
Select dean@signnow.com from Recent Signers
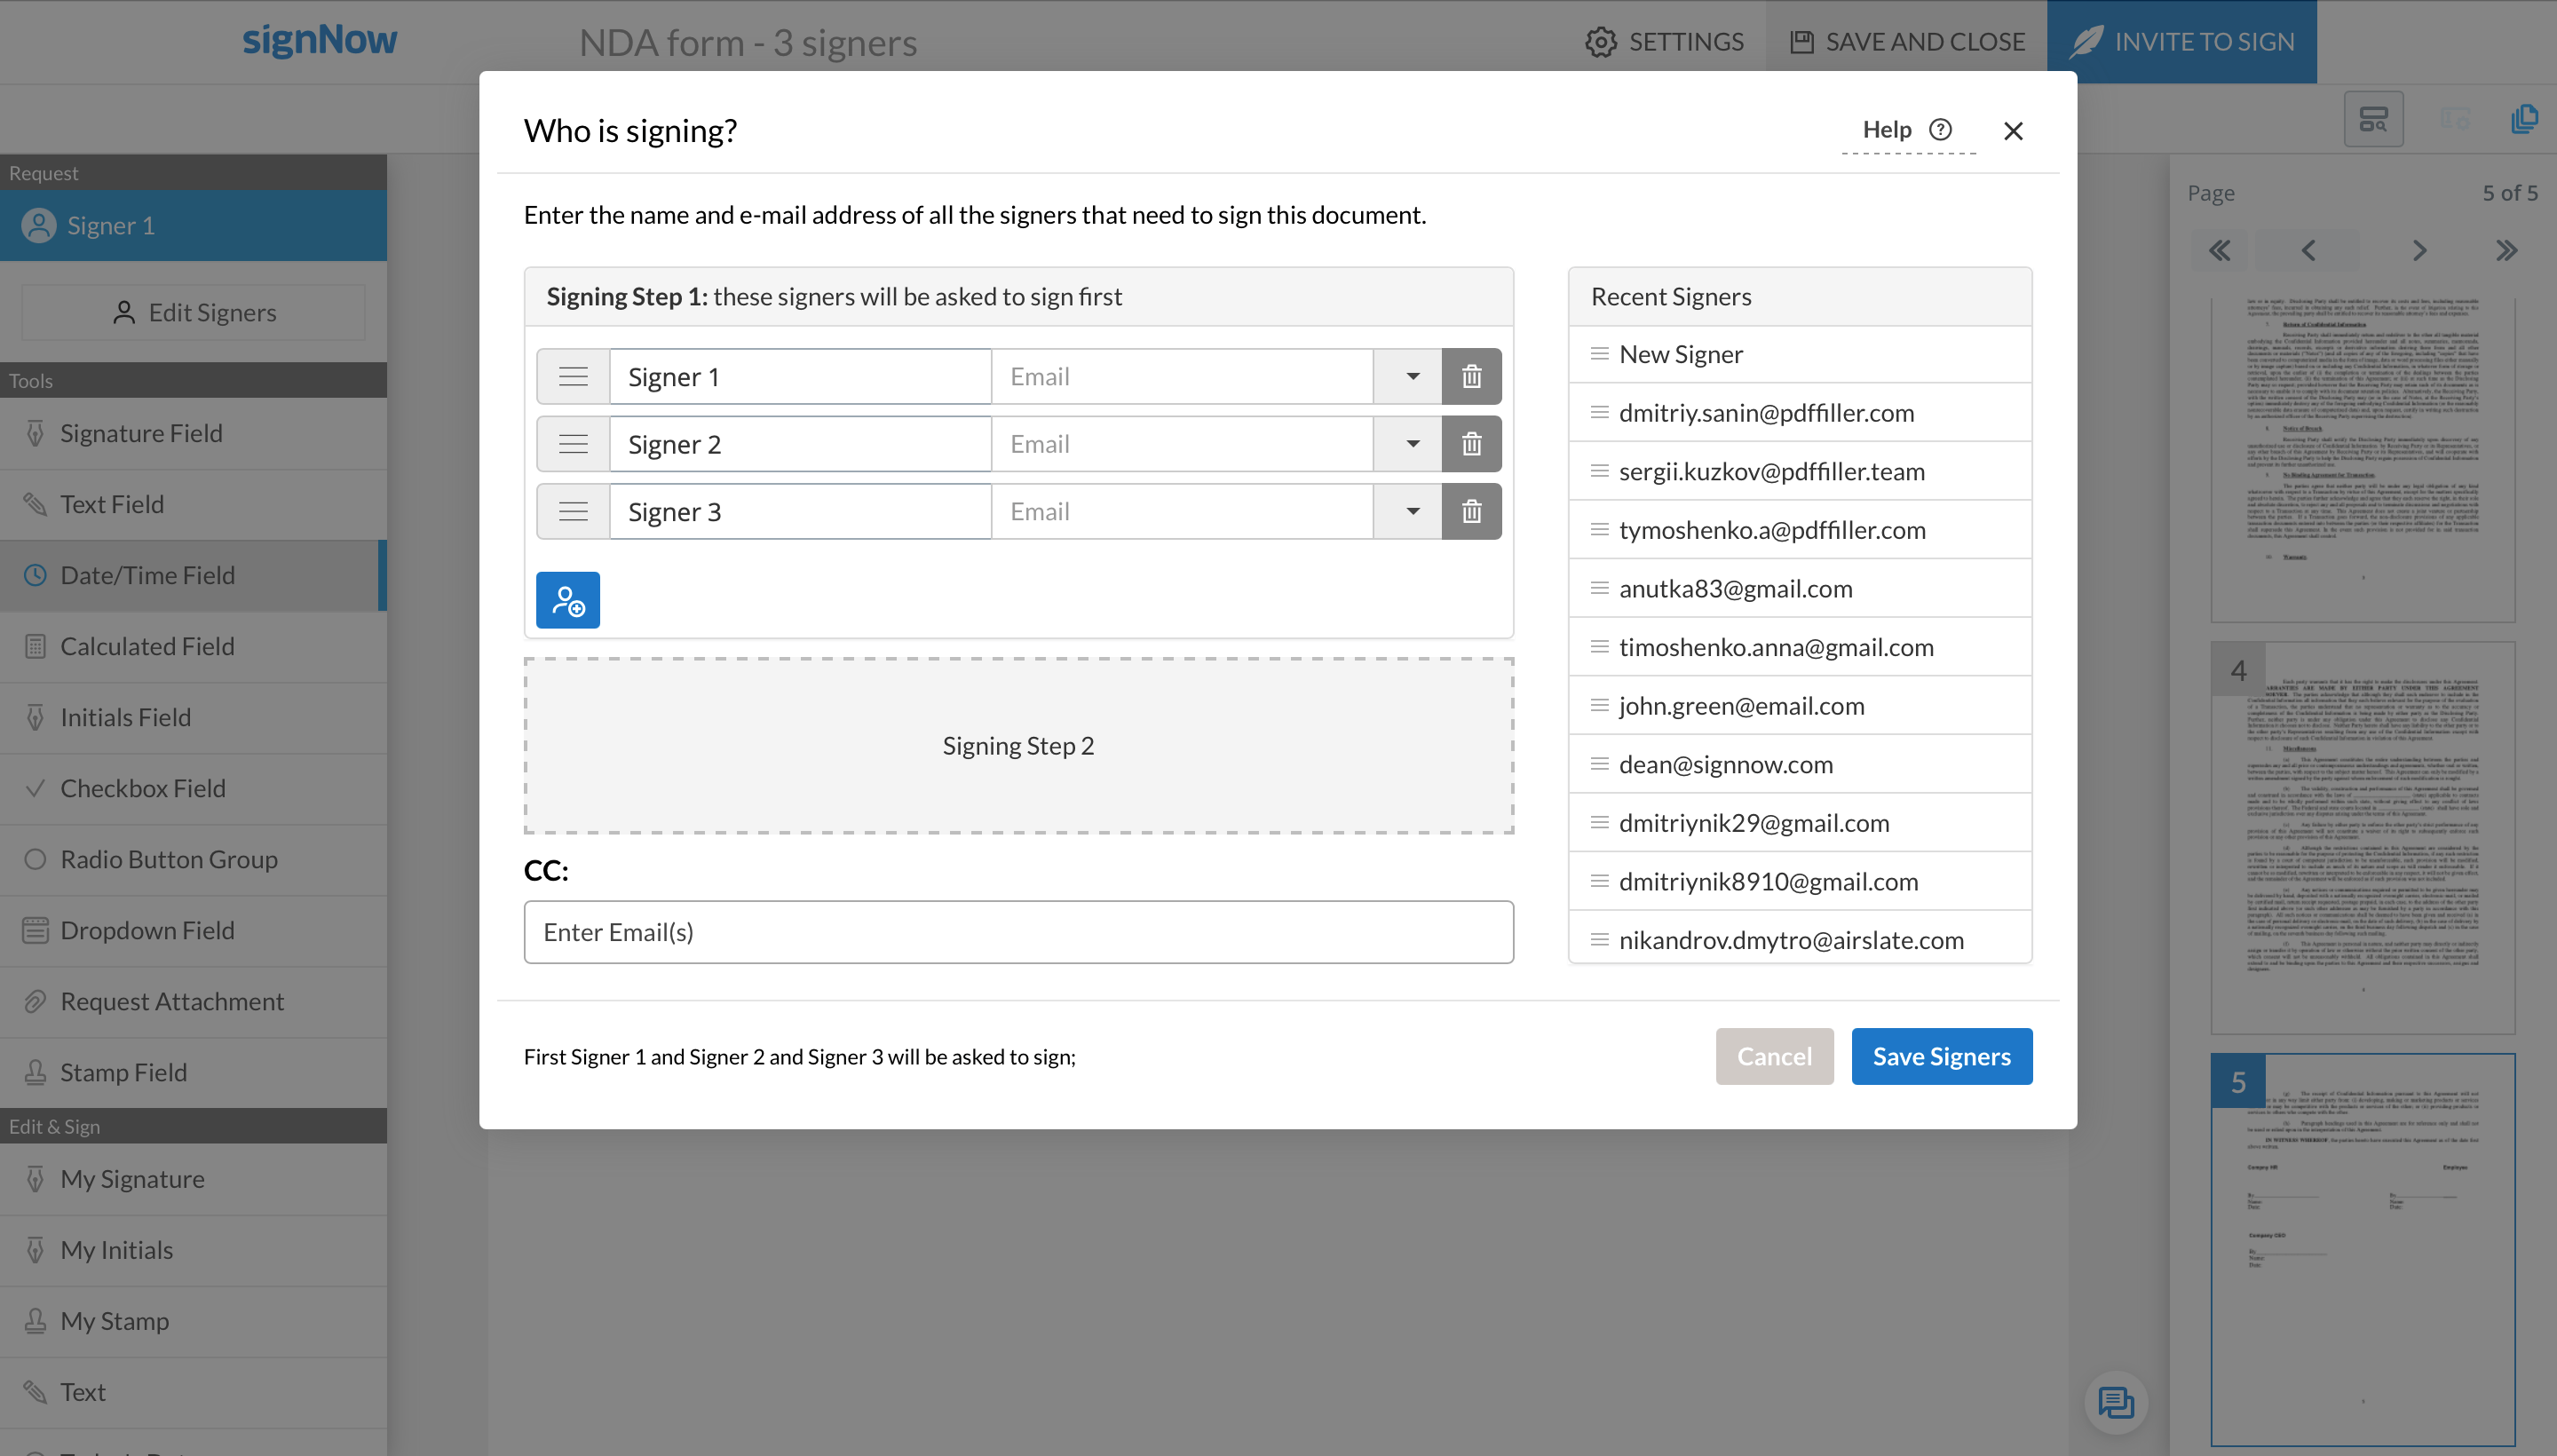[1725, 765]
